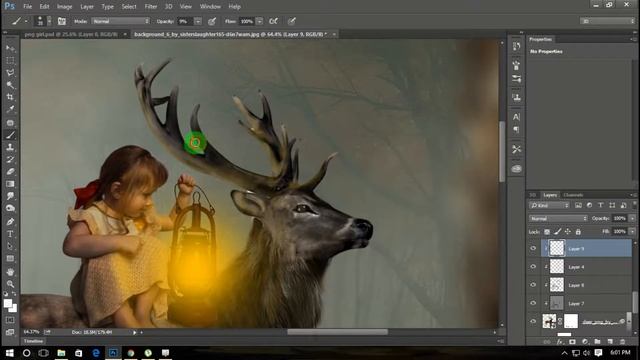This screenshot has width=640, height=360.
Task: Select the Horizontal Type tool
Action: coord(10,234)
